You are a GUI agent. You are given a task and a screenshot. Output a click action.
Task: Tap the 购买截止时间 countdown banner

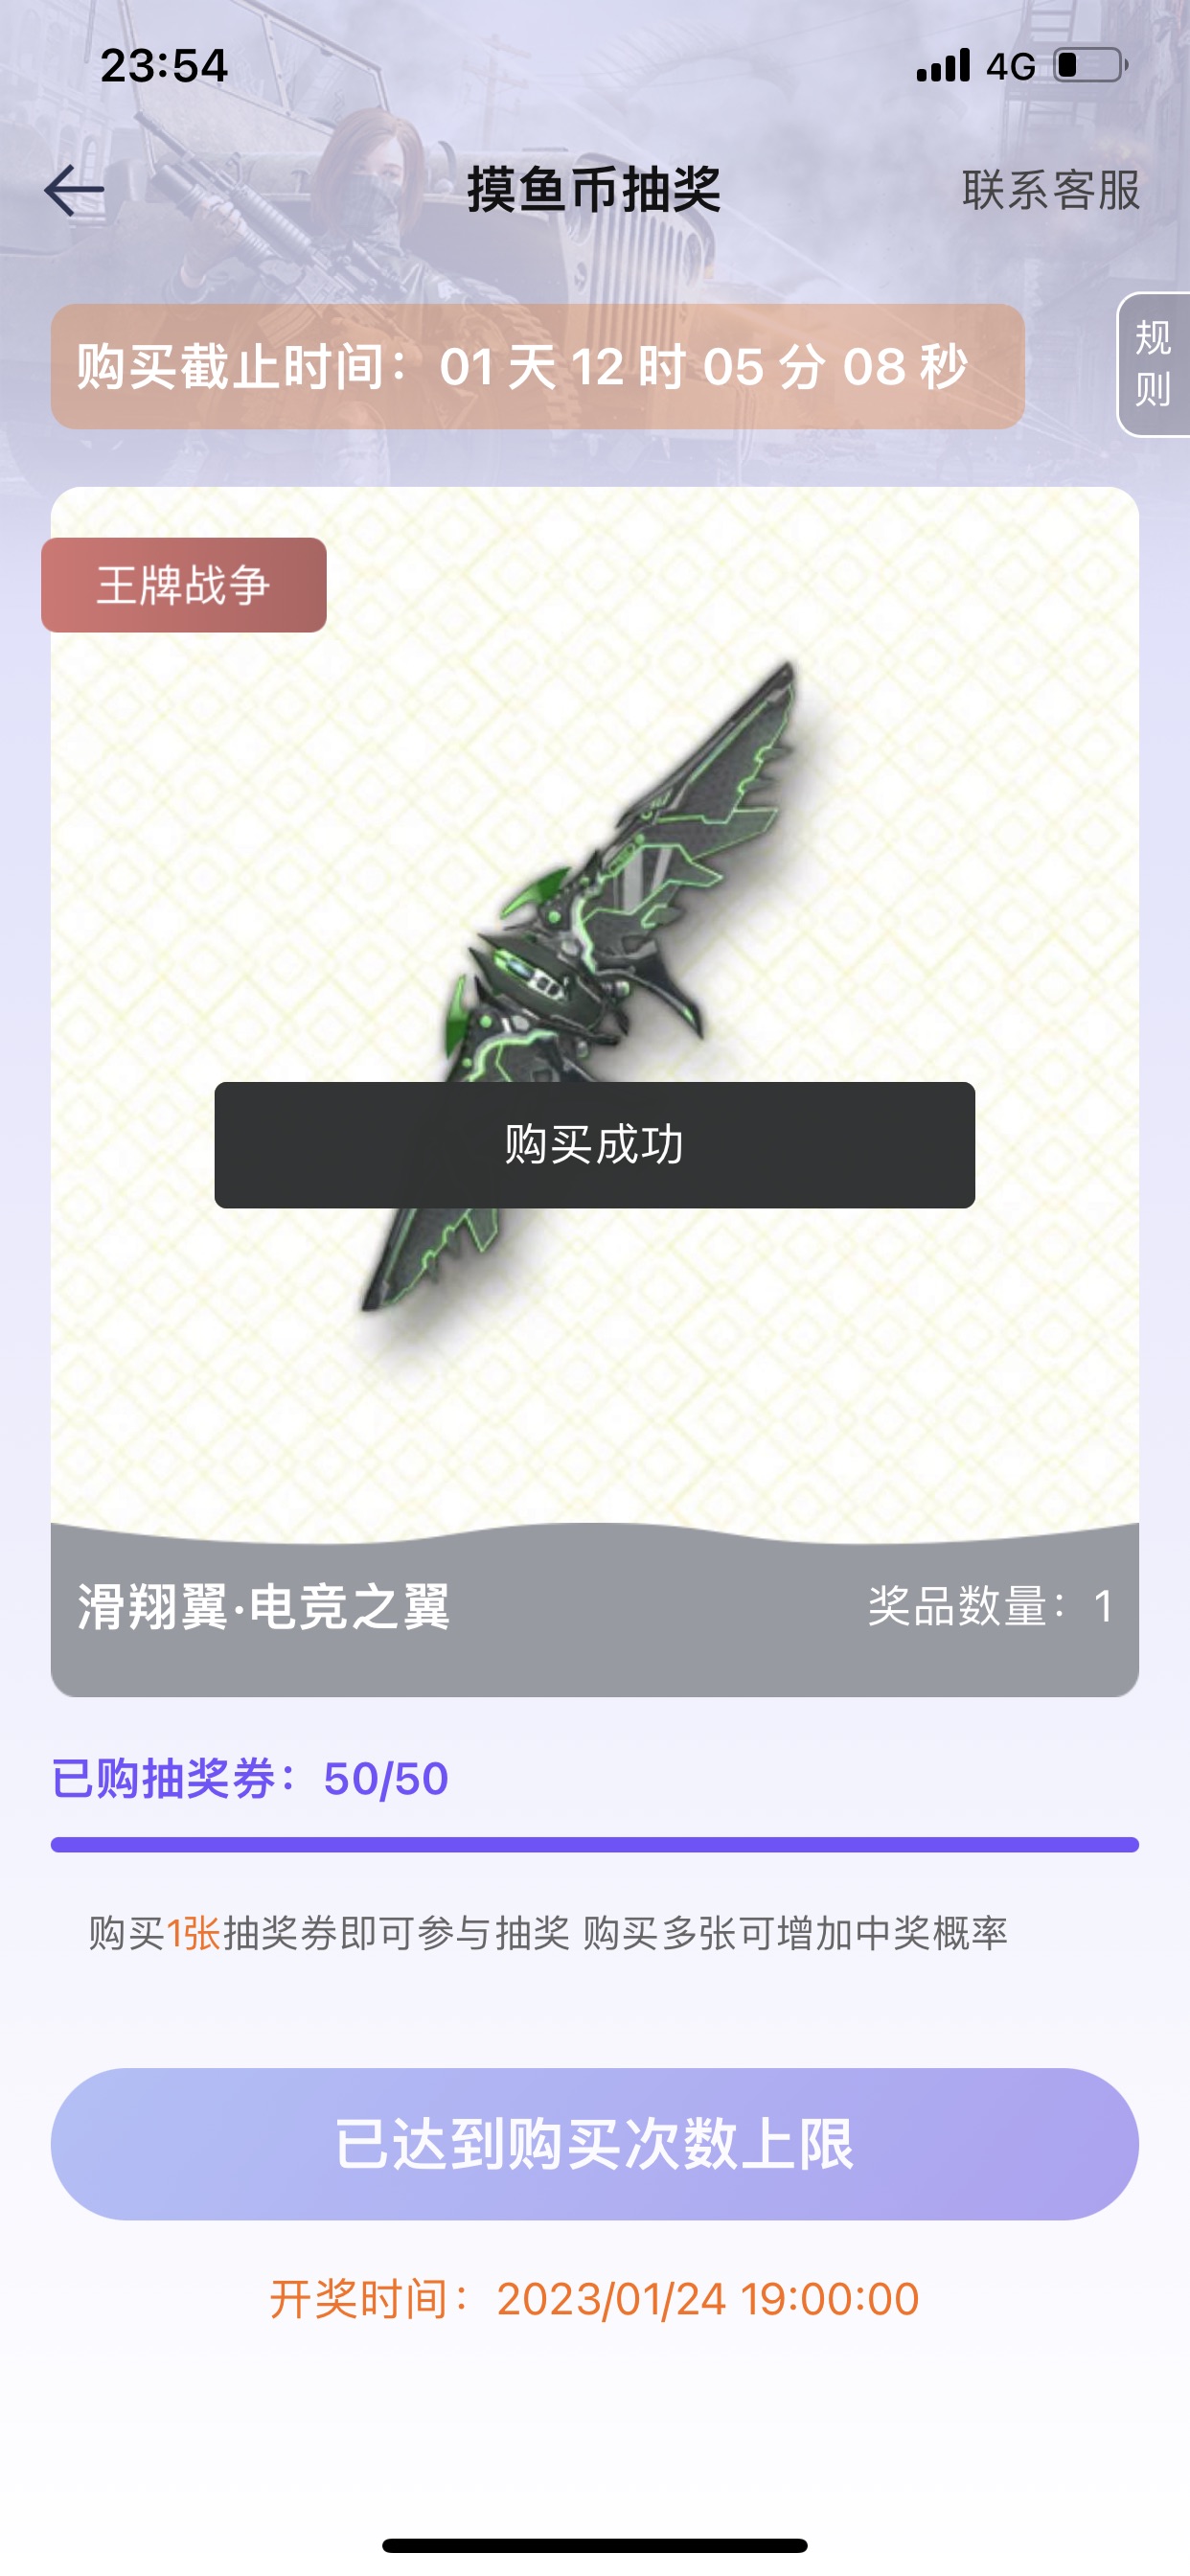pos(538,367)
